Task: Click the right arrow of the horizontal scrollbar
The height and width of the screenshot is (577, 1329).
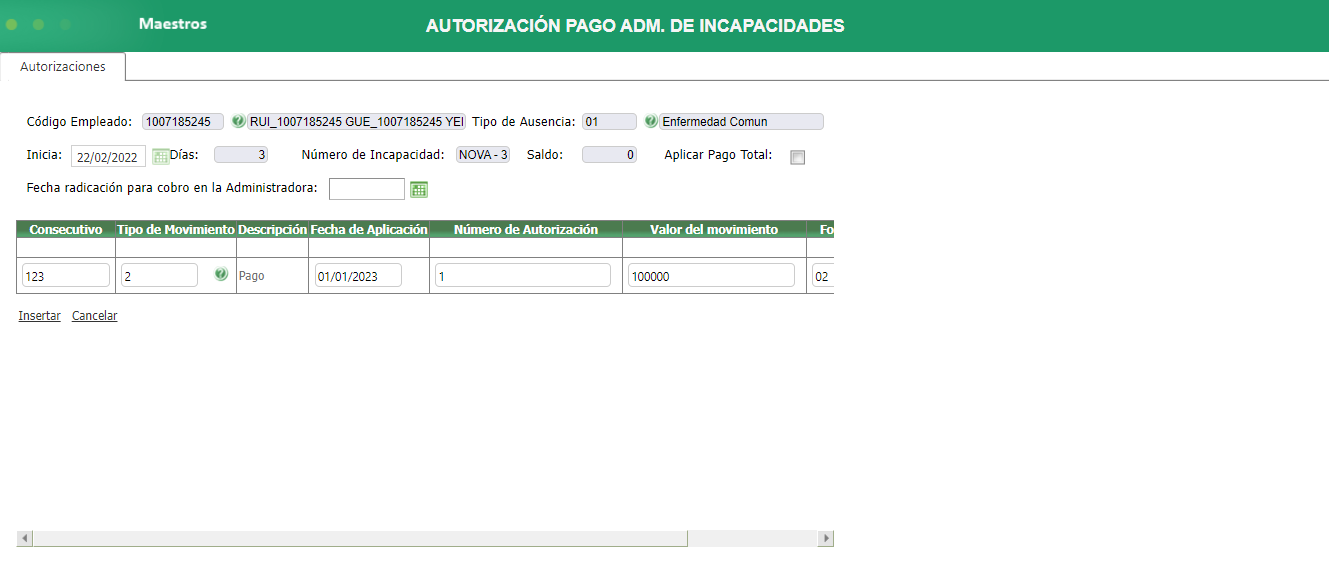Action: pos(826,538)
